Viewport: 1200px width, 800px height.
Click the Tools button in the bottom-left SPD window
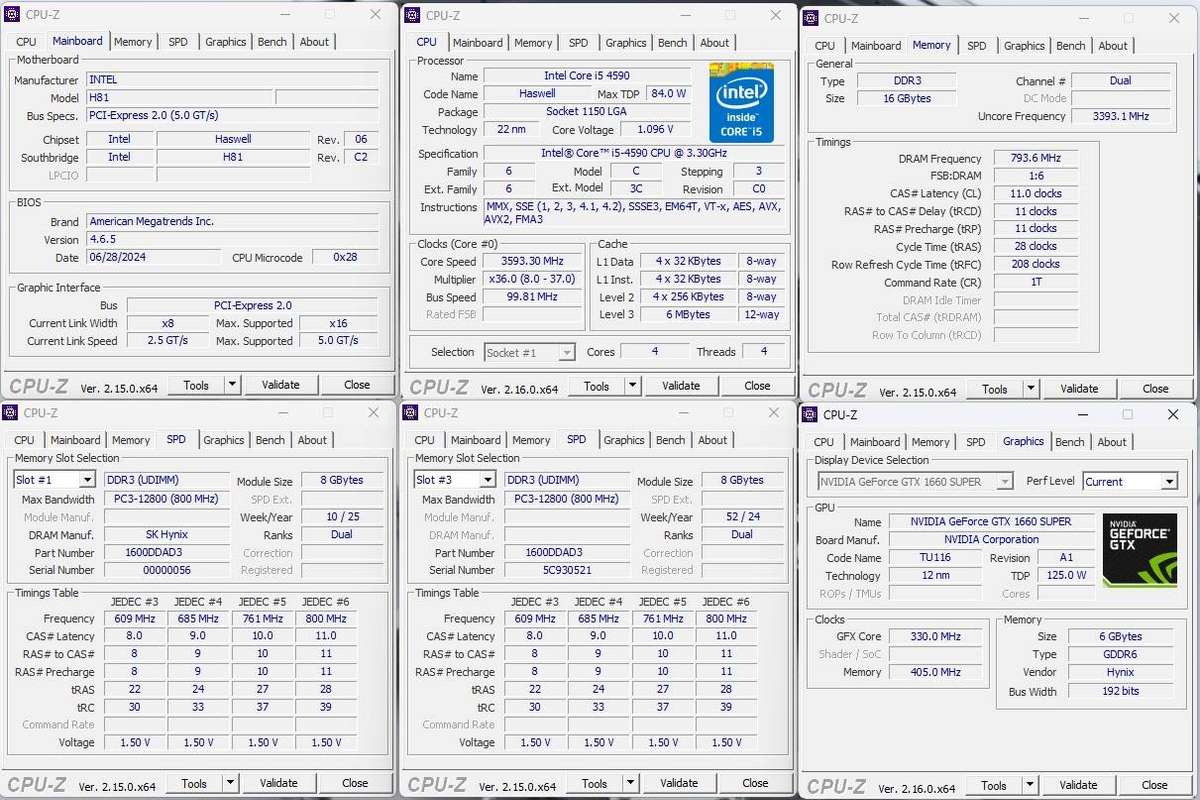tap(196, 782)
